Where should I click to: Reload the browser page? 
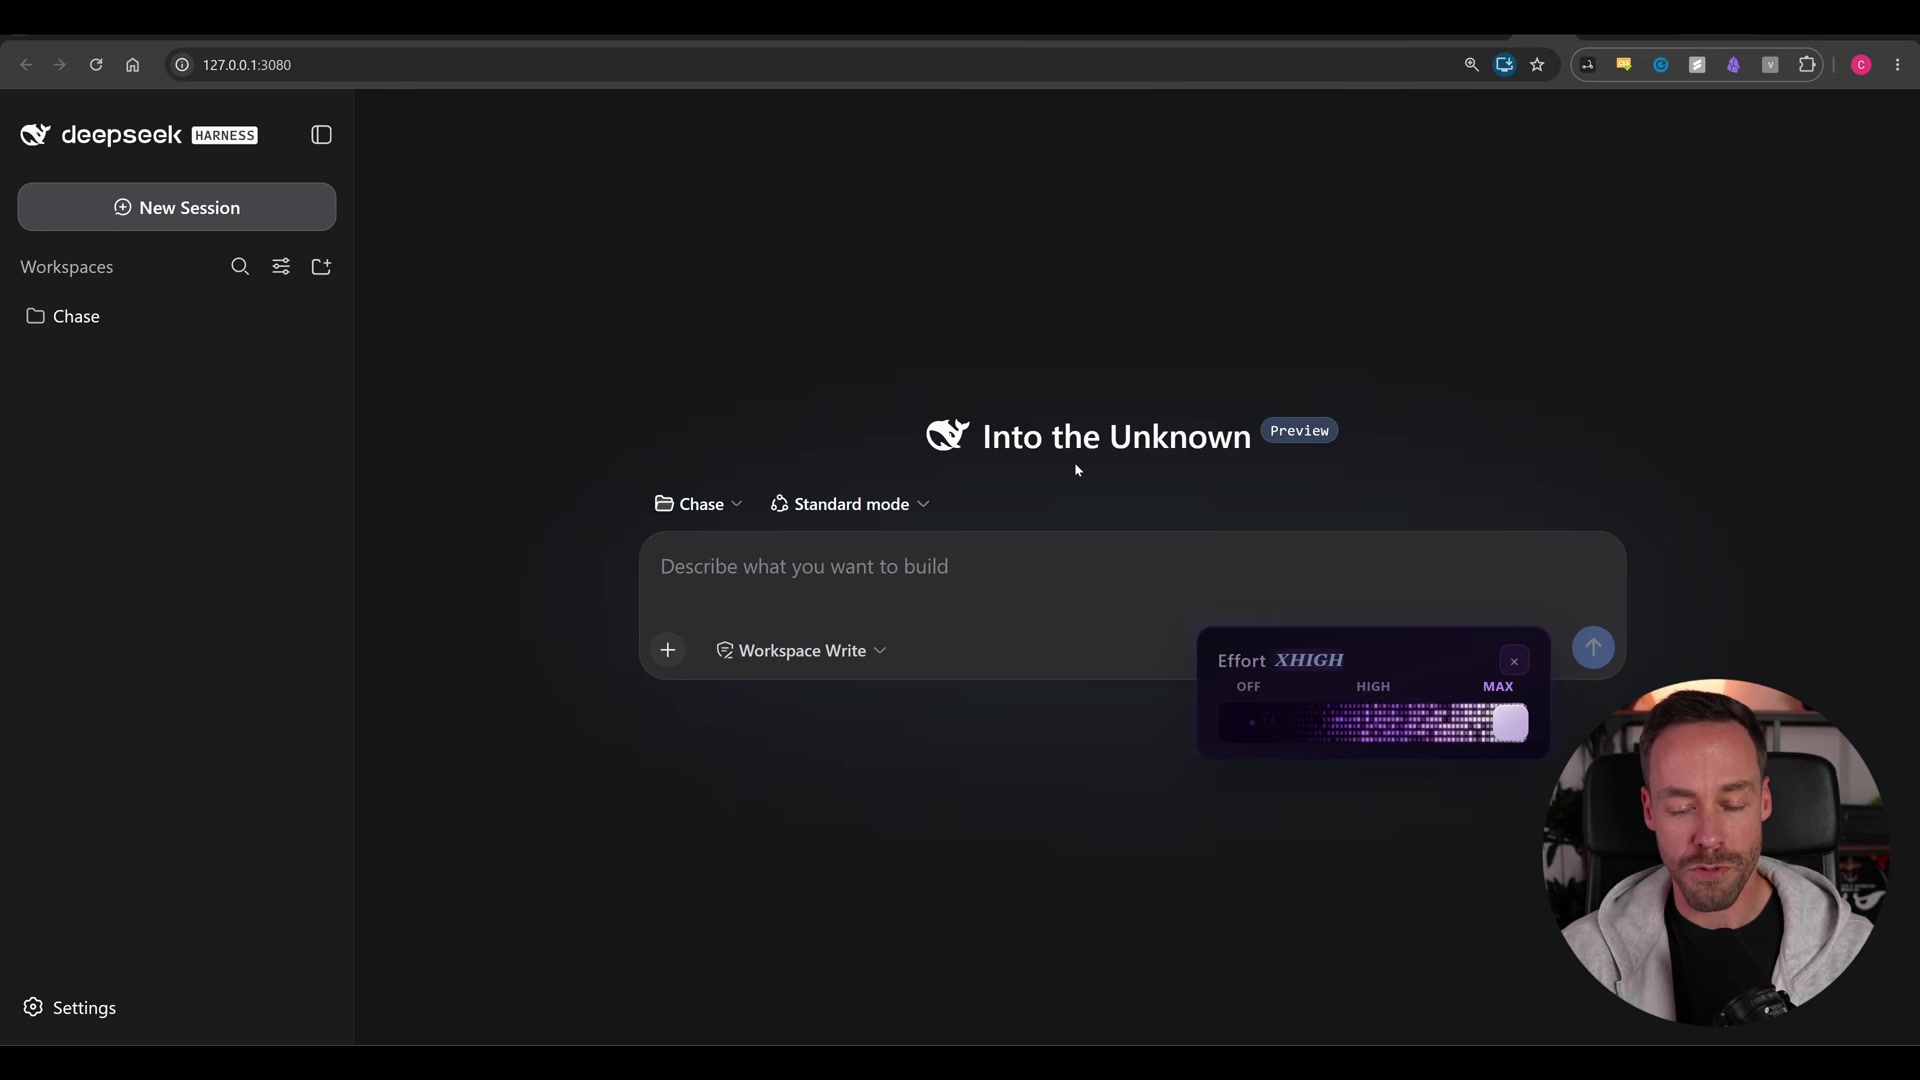pos(96,65)
